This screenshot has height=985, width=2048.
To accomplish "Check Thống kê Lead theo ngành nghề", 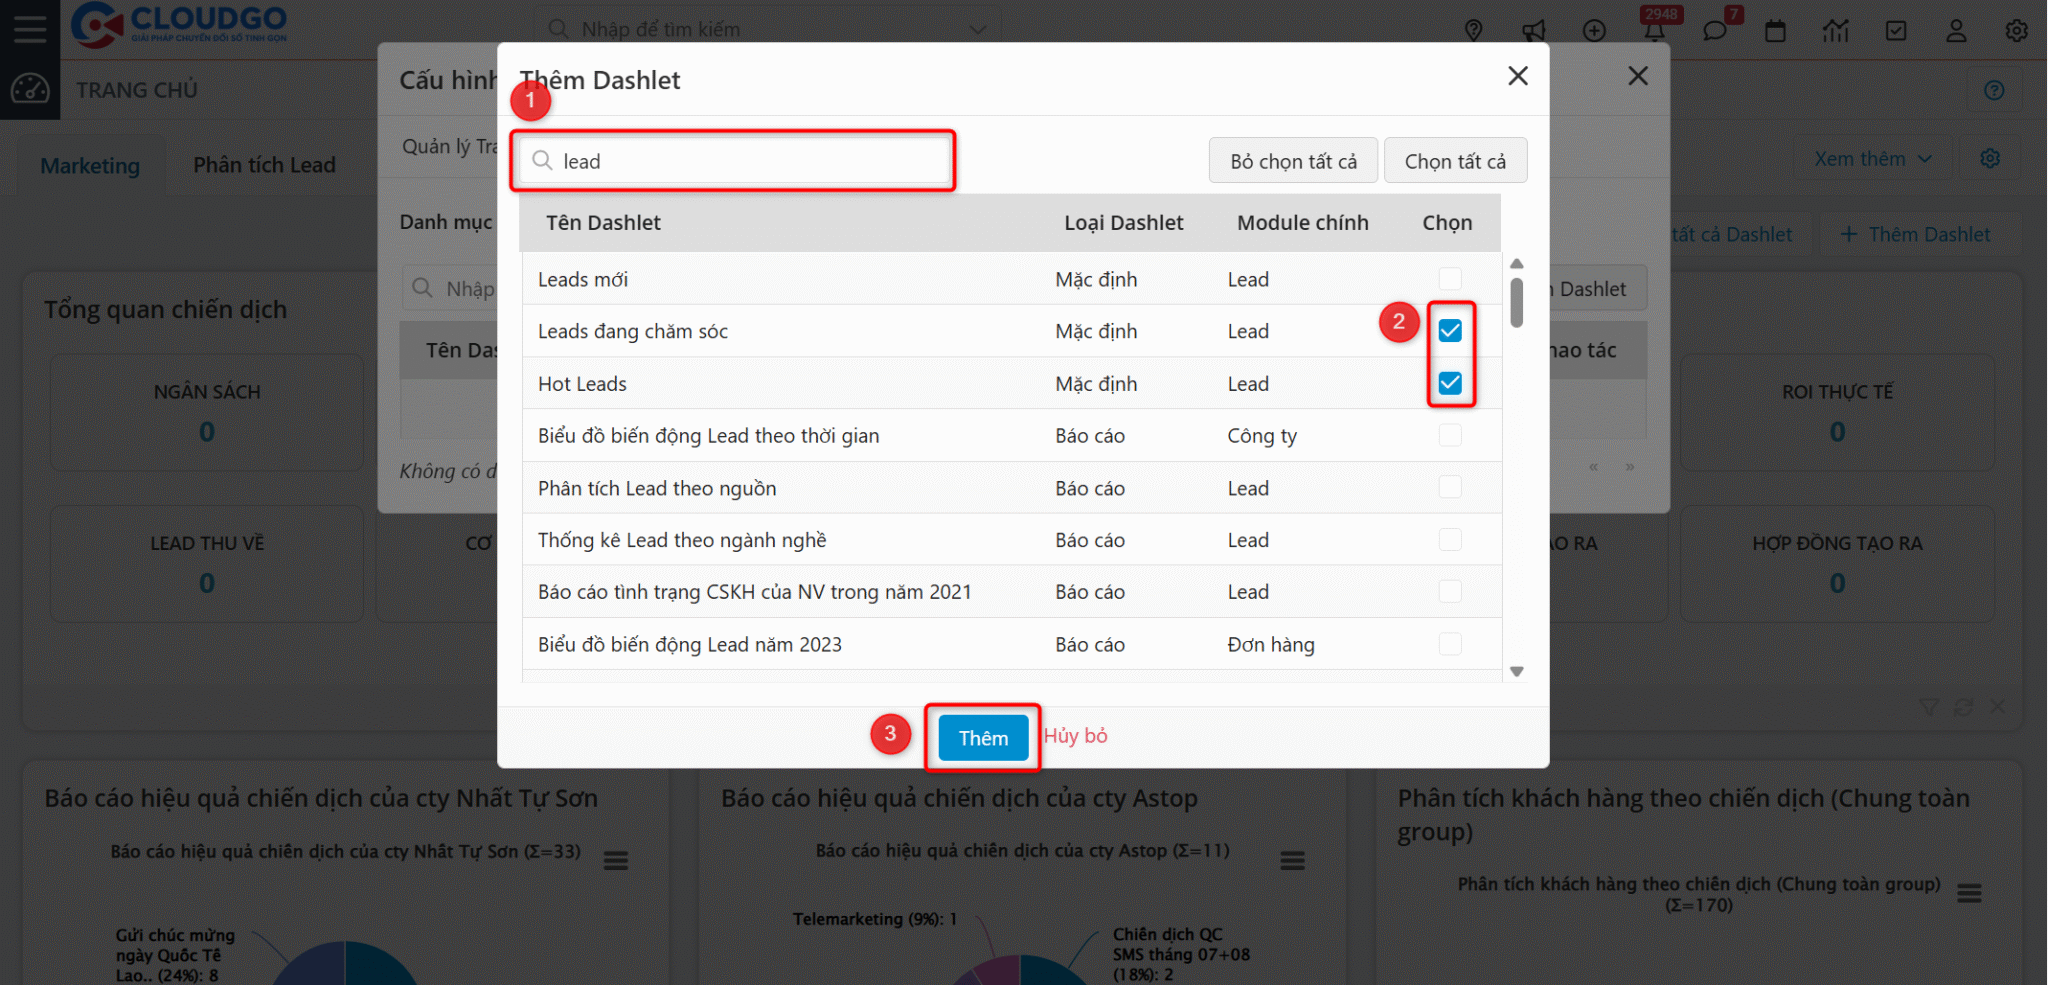I will click(x=1450, y=539).
